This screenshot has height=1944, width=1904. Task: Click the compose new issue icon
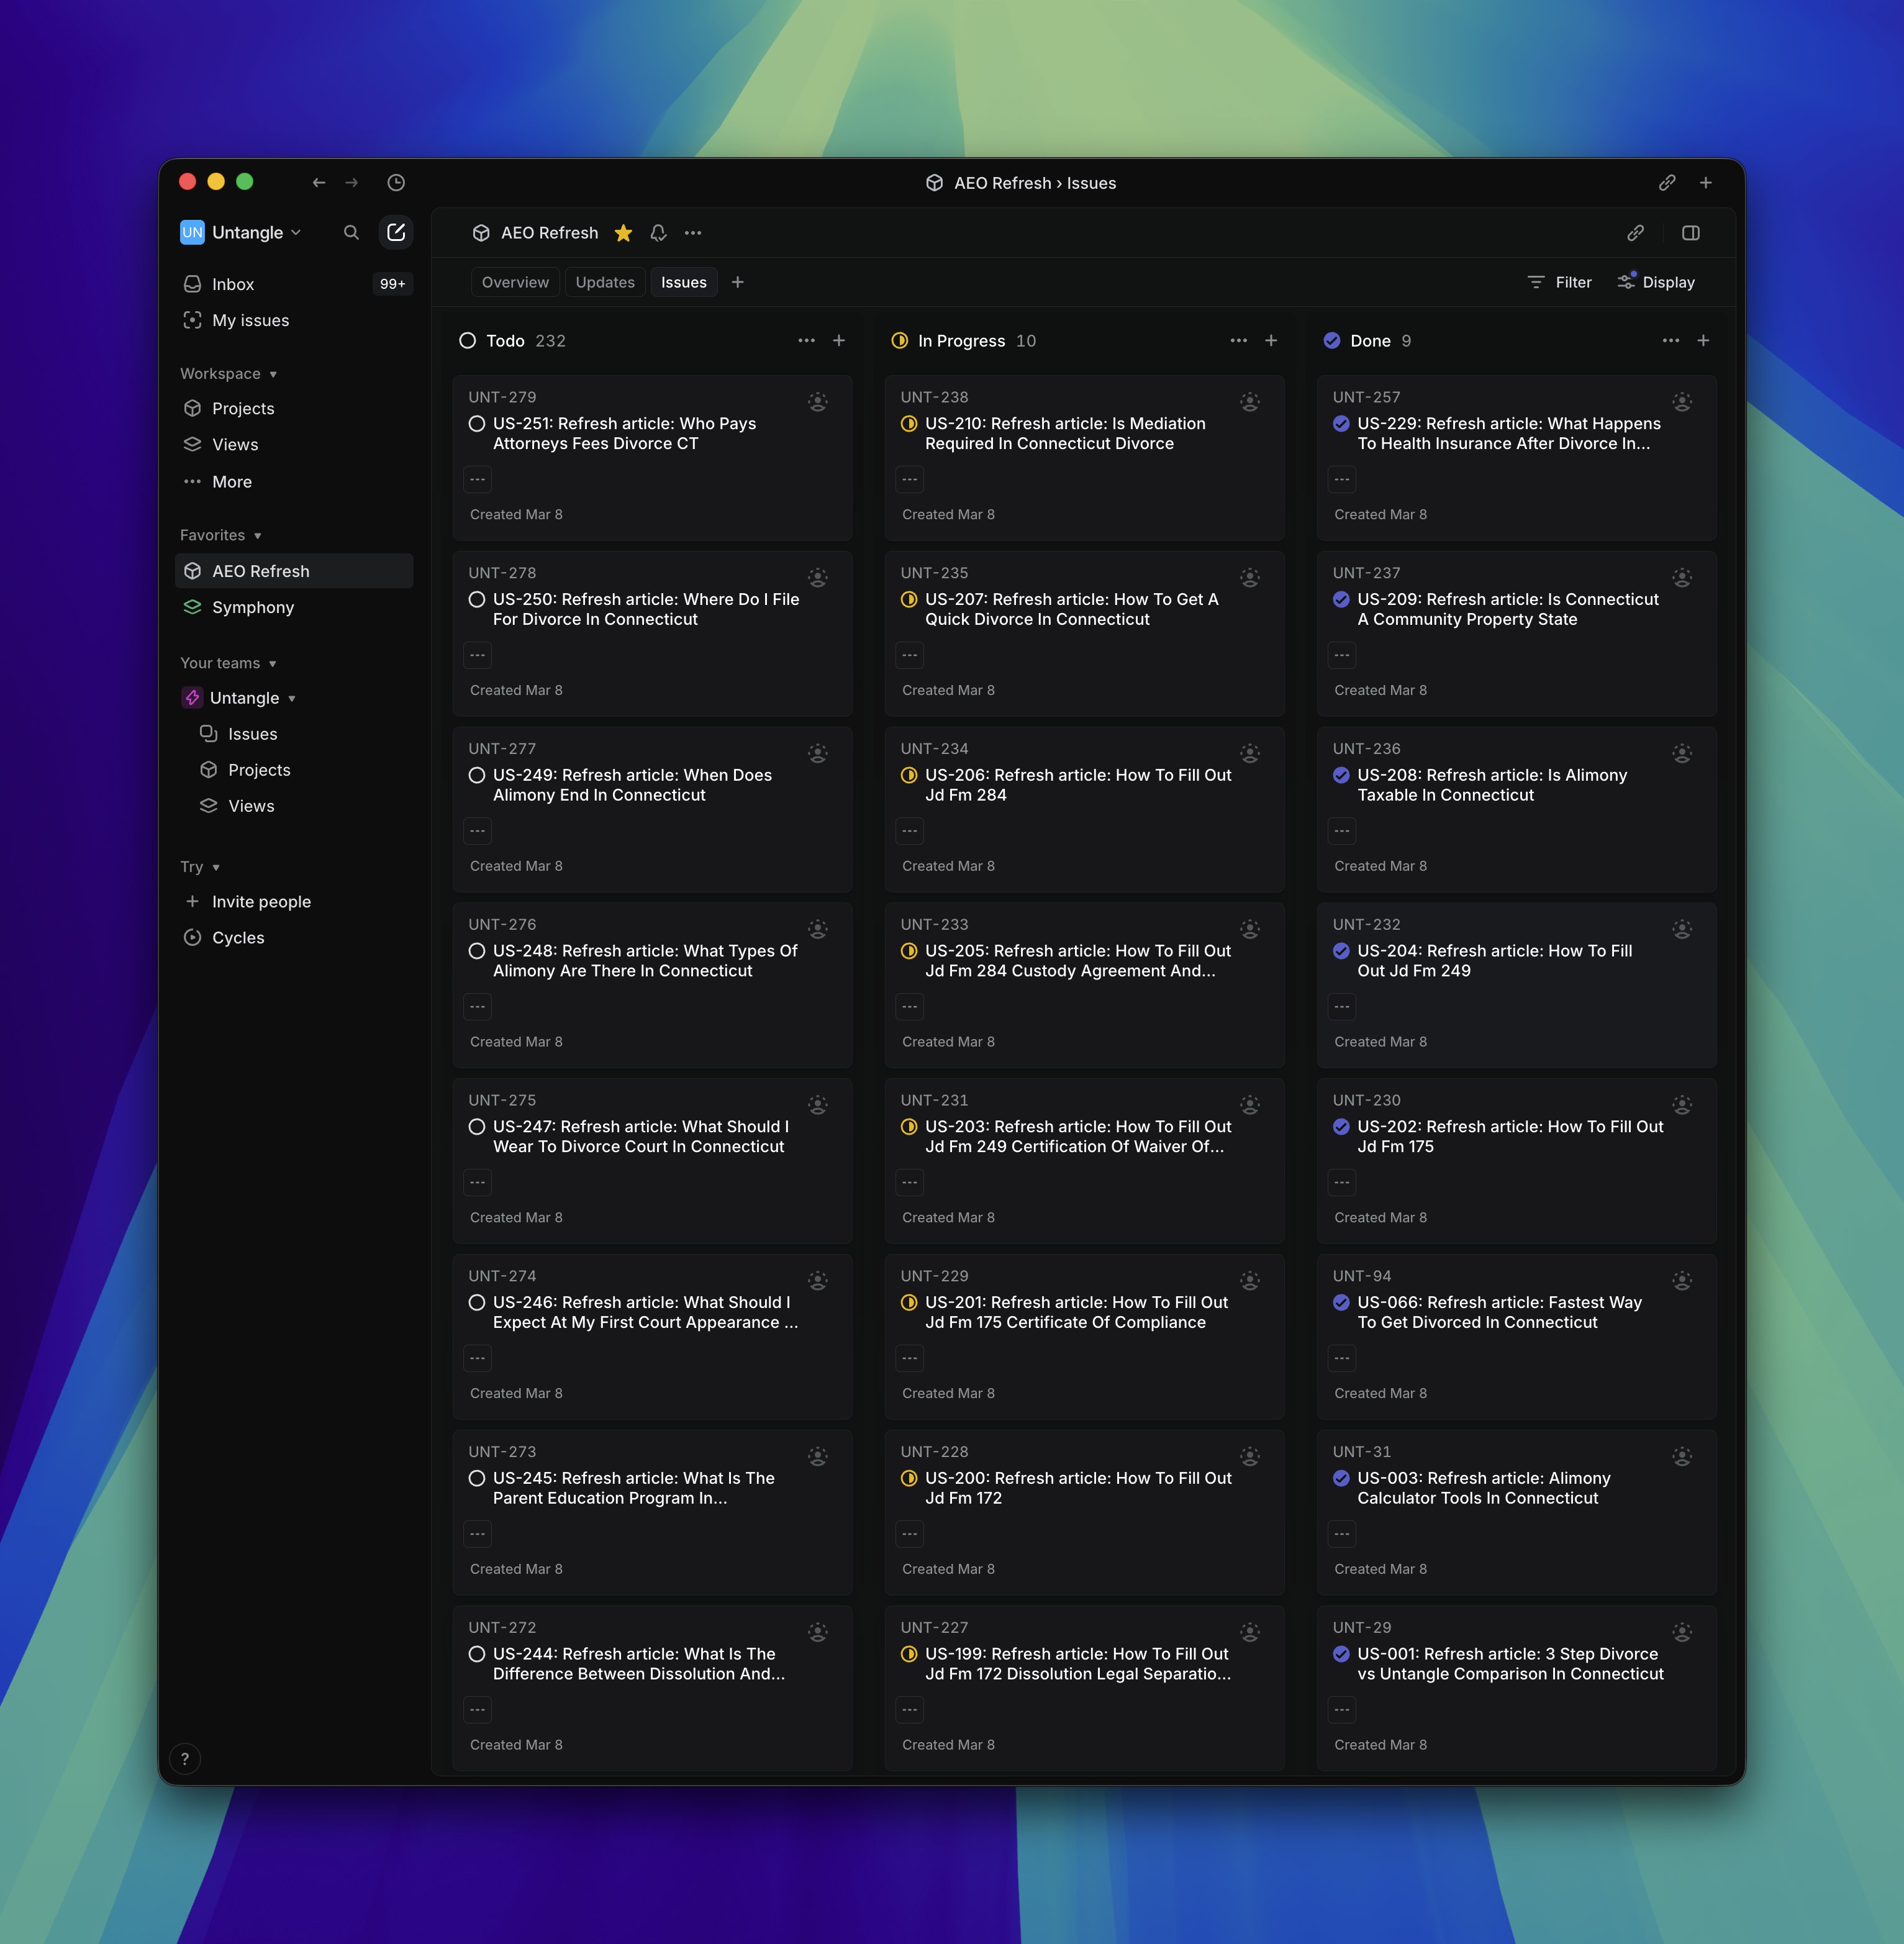396,232
